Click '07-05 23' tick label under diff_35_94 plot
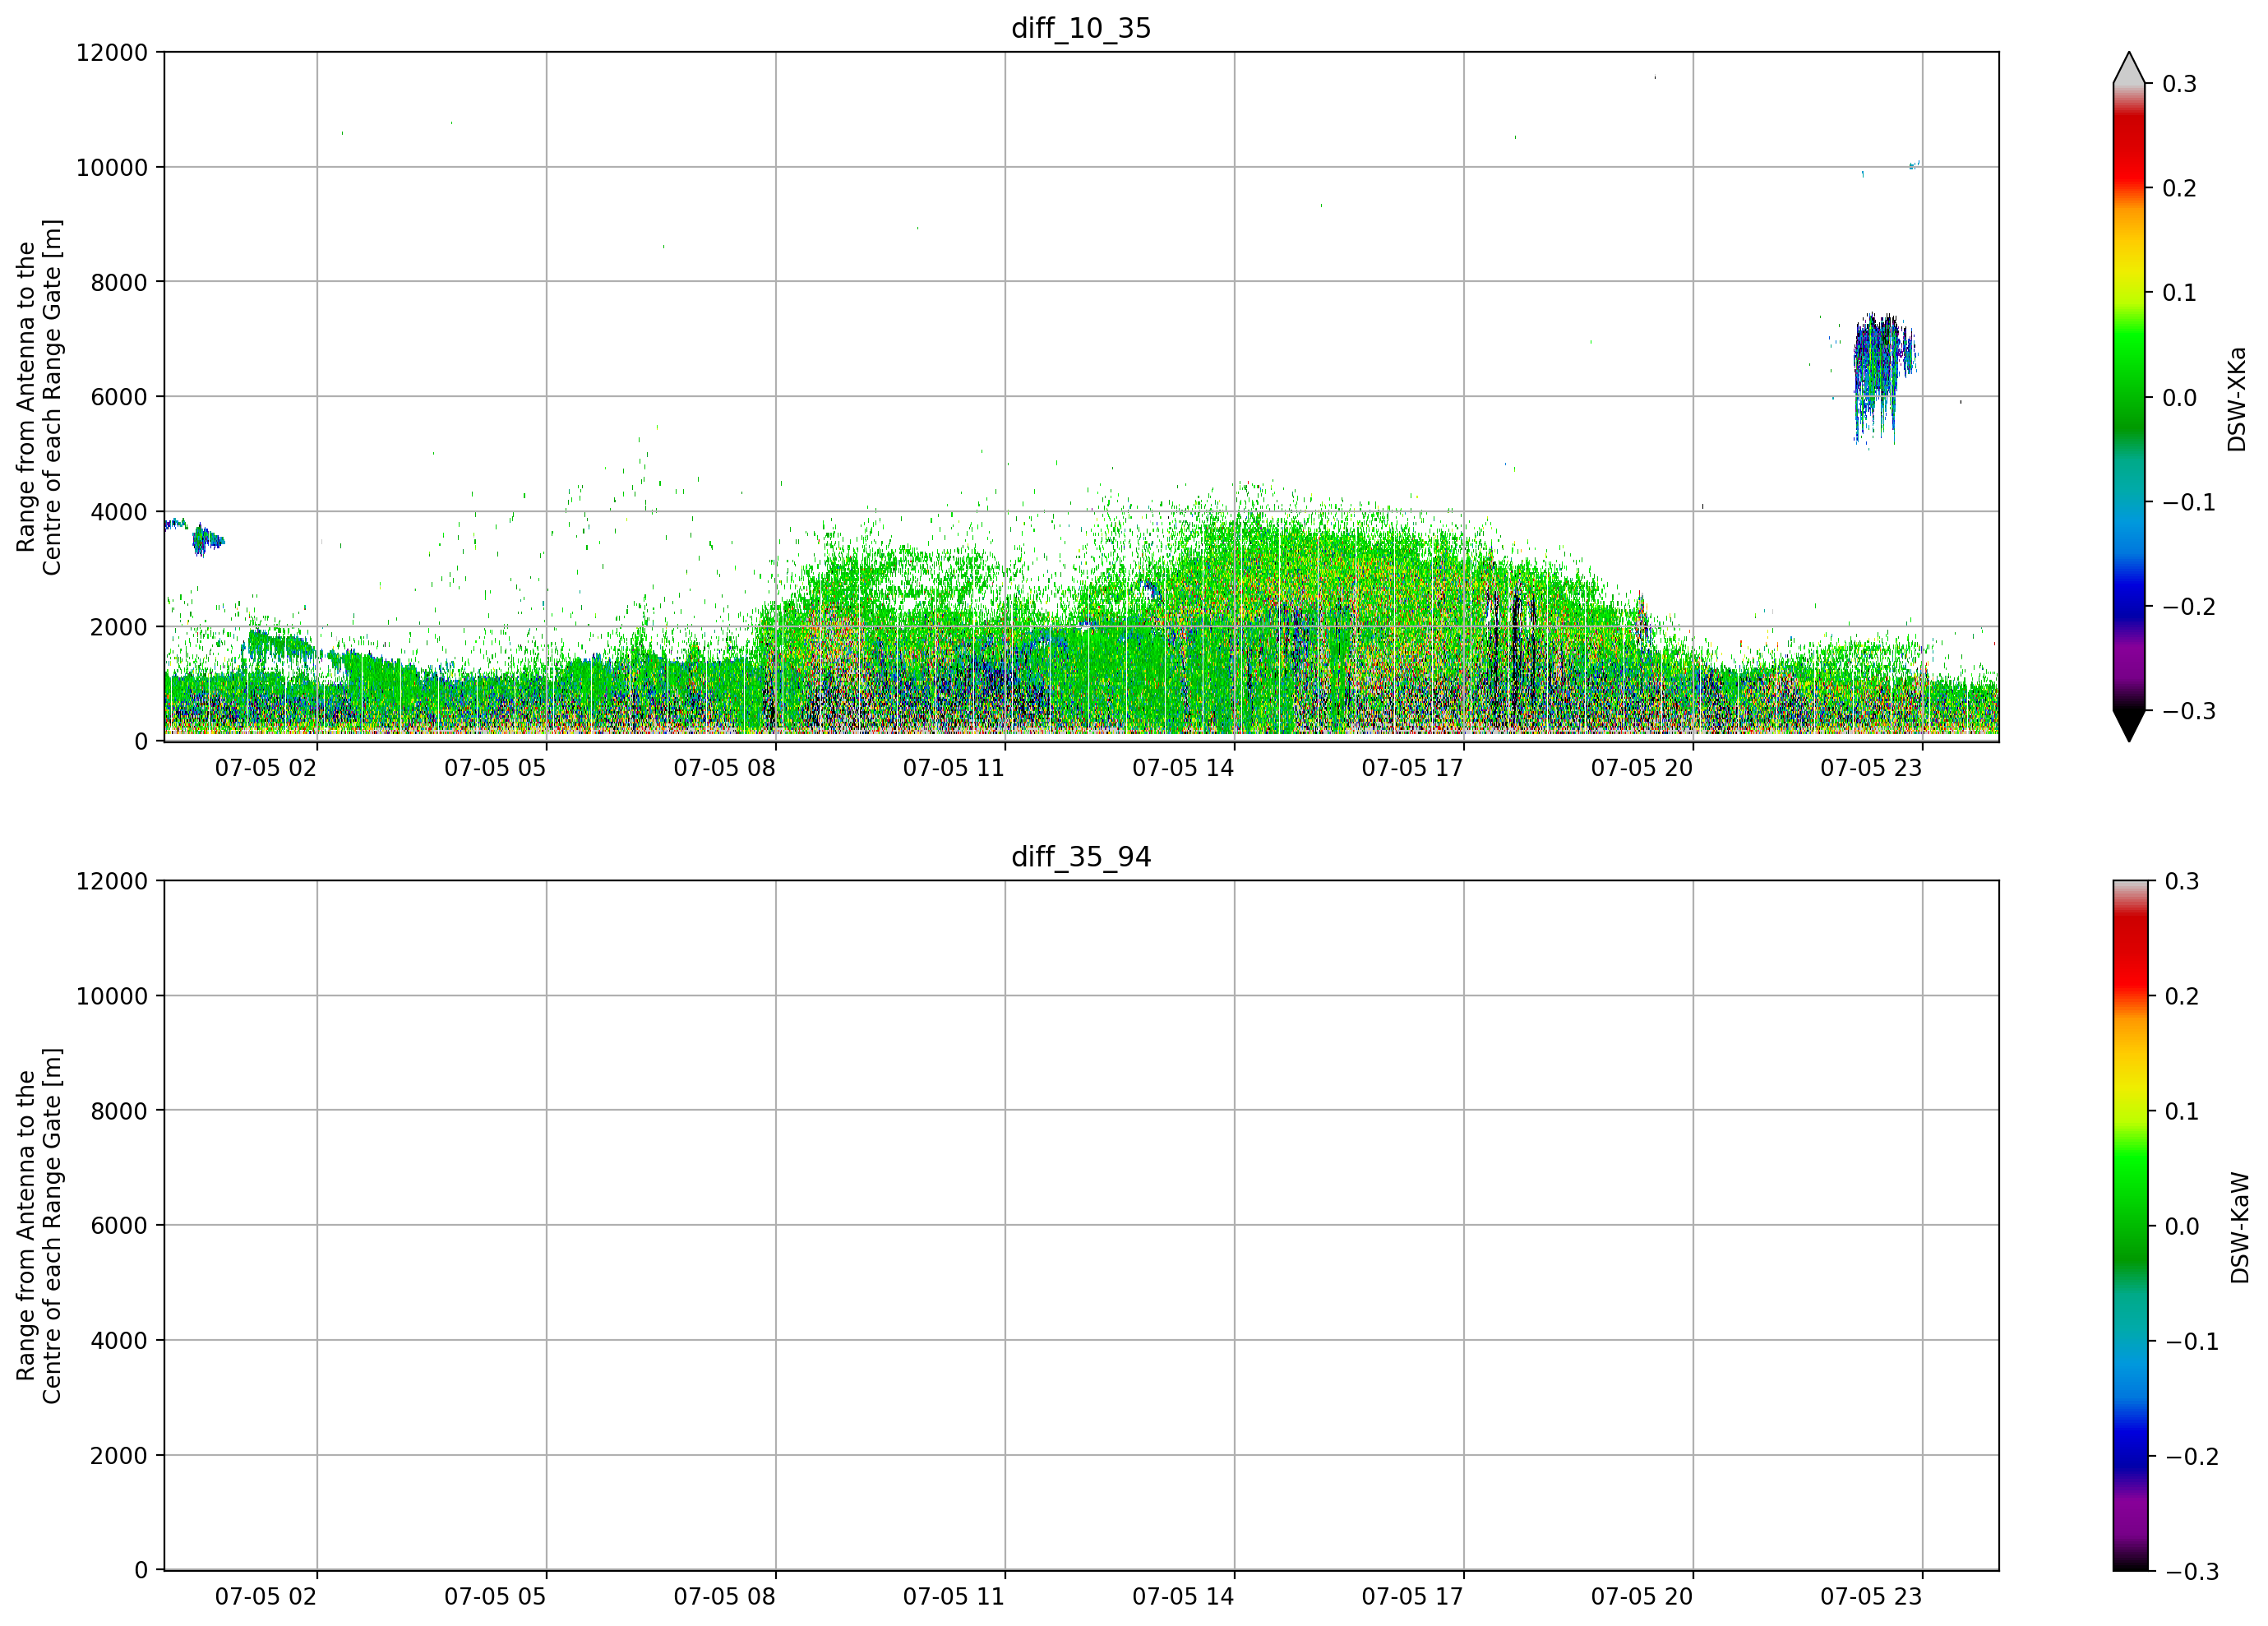The width and height of the screenshot is (2268, 1626). [x=1871, y=1597]
